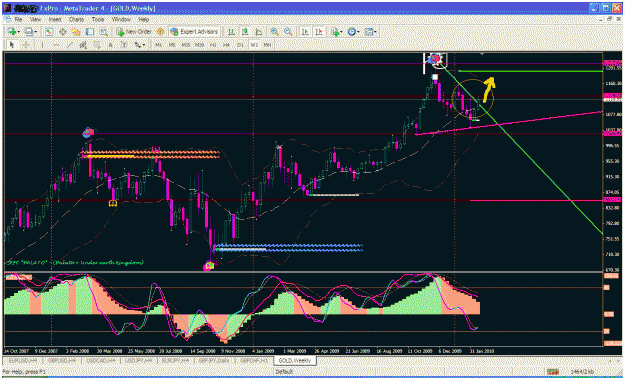Select the W1 weekly timeframe
The width and height of the screenshot is (625, 378).
pos(254,45)
